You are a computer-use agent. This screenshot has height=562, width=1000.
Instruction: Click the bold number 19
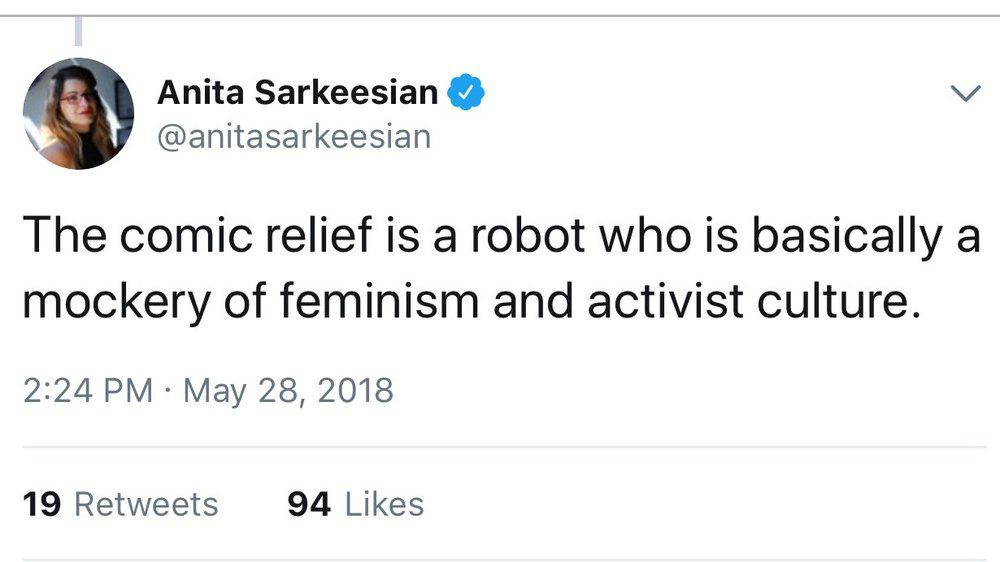pyautogui.click(x=42, y=504)
